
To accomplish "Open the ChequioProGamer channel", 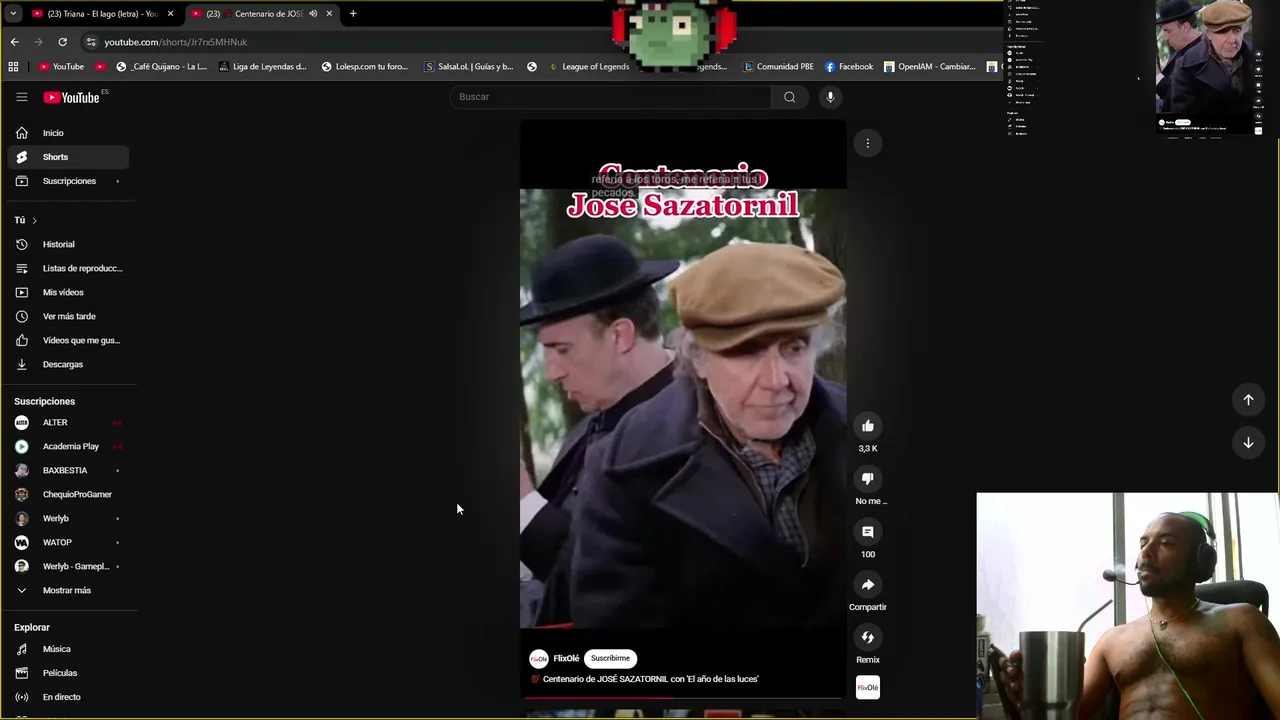I will pos(68,494).
